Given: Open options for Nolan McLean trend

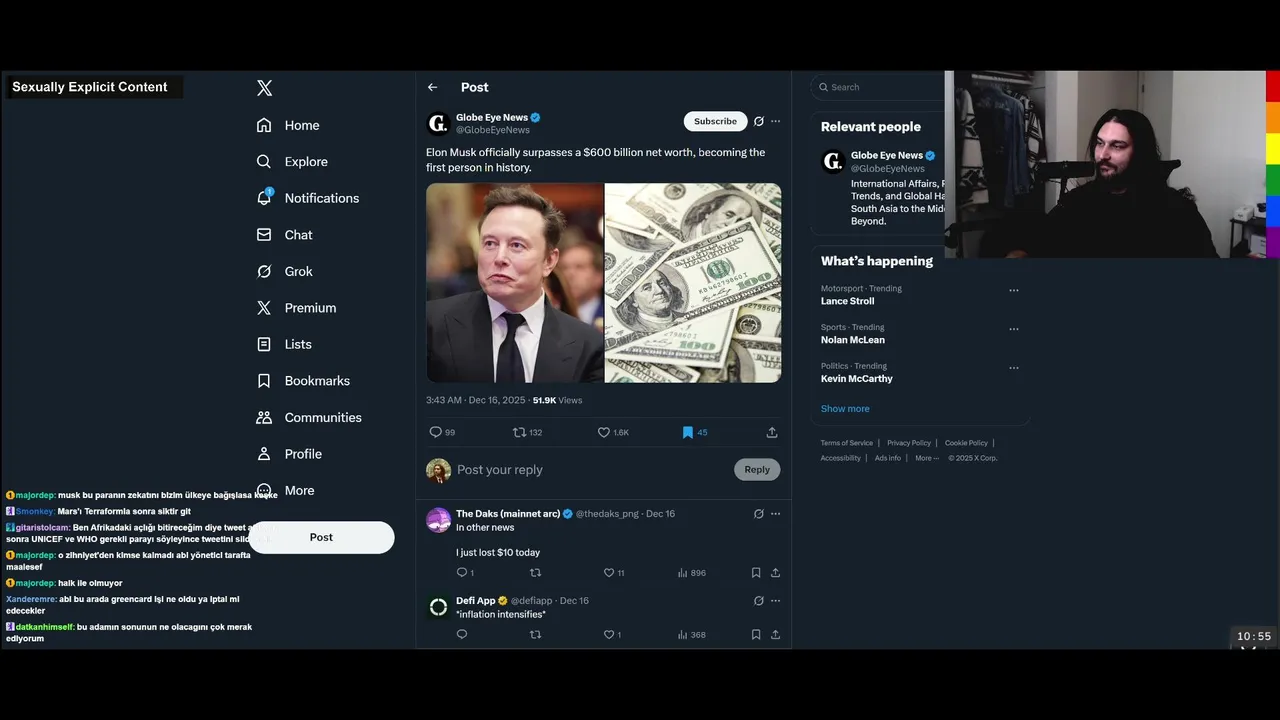Looking at the screenshot, I should coord(1014,329).
